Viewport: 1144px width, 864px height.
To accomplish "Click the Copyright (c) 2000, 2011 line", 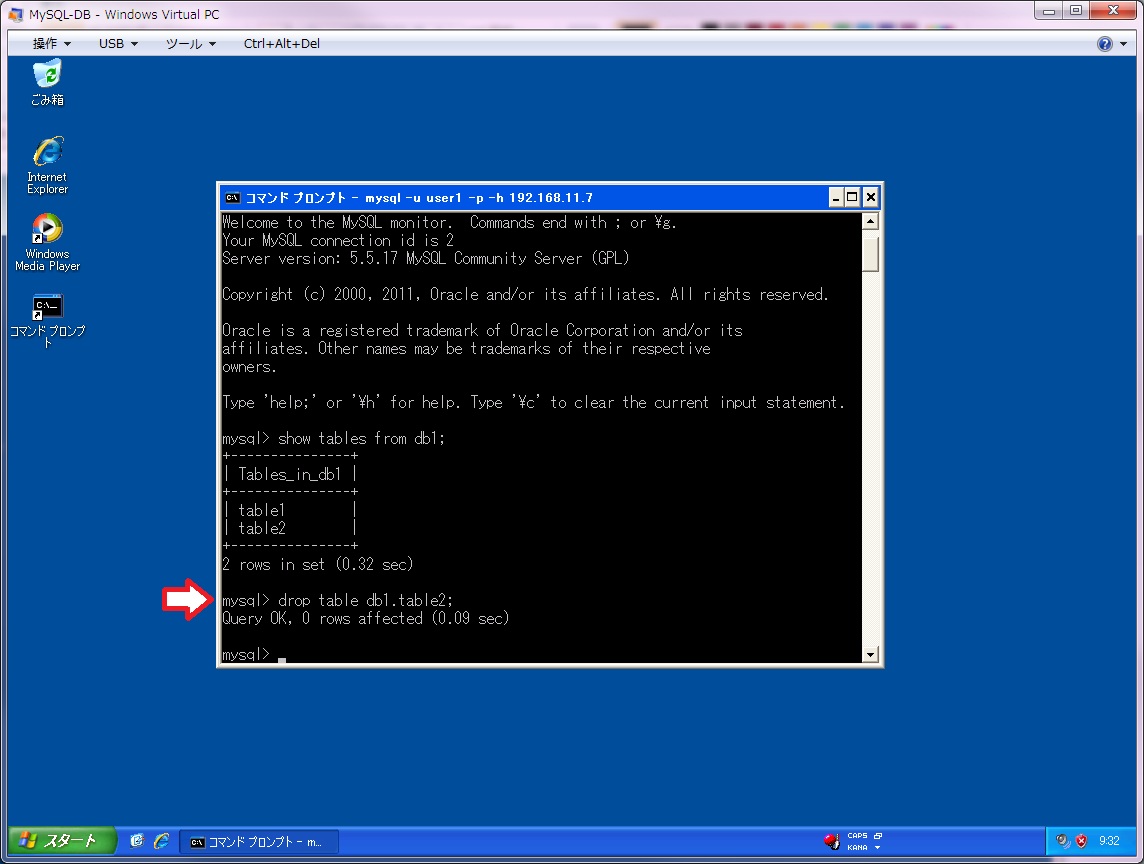I will click(x=525, y=295).
